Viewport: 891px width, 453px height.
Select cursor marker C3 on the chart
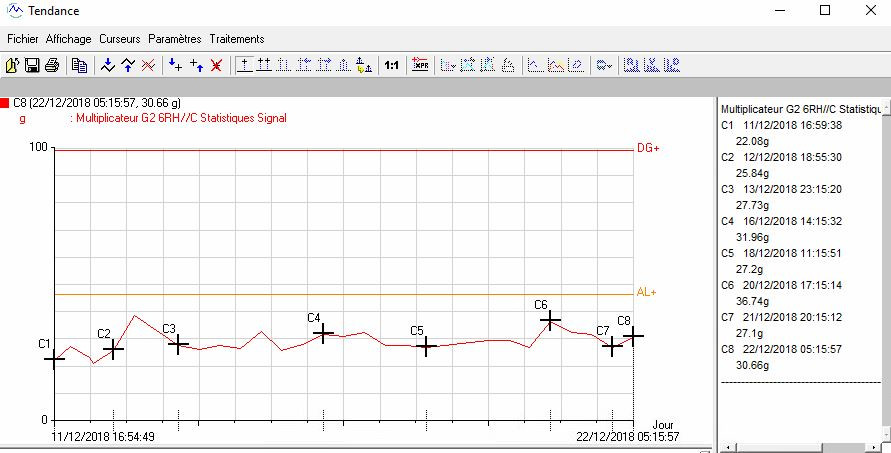[178, 344]
